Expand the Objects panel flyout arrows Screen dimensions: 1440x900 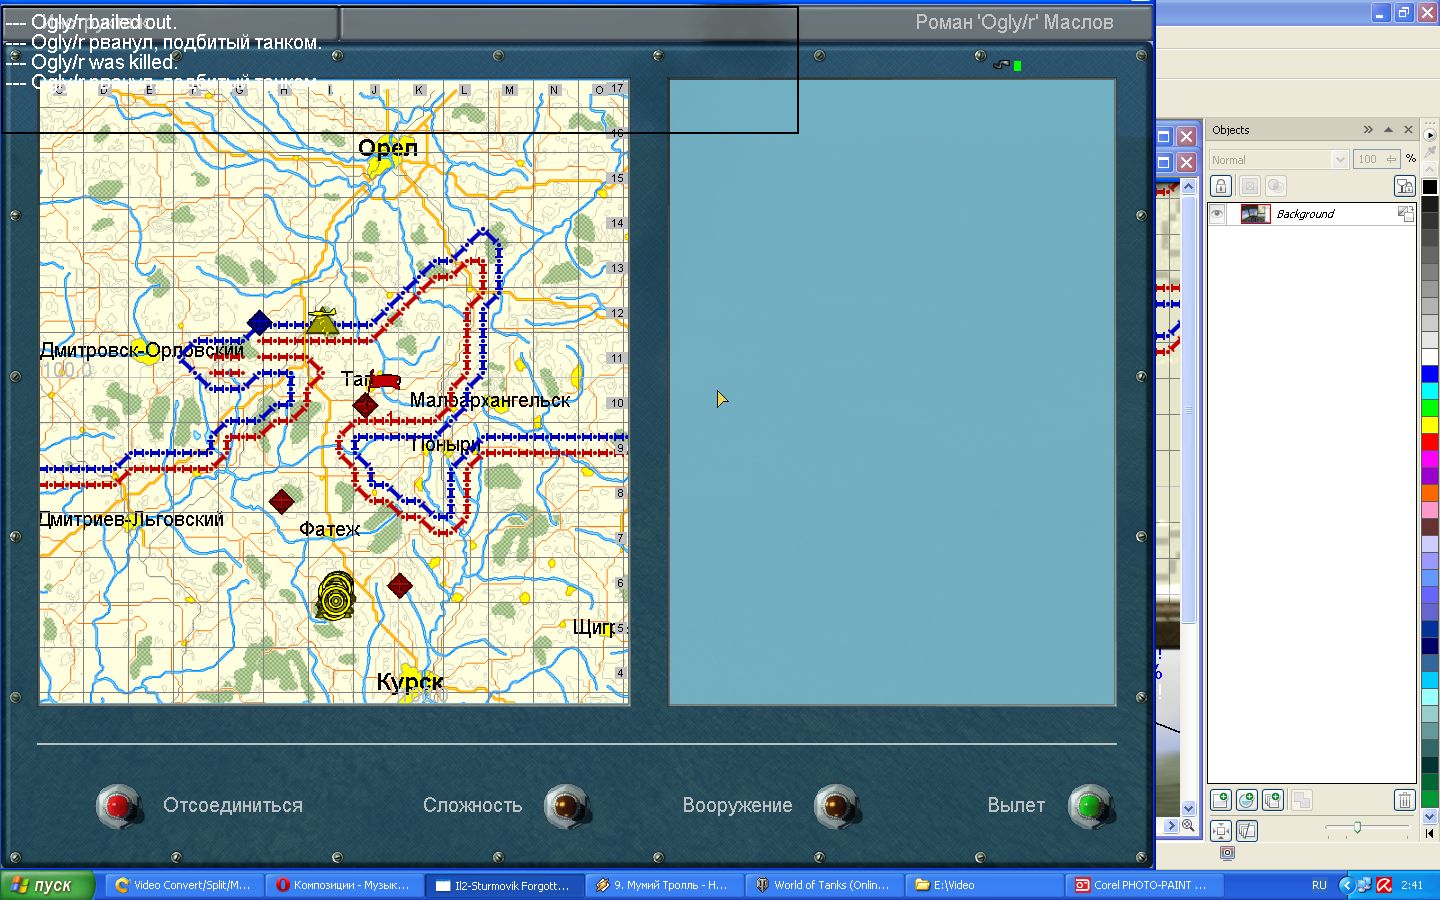[1368, 130]
